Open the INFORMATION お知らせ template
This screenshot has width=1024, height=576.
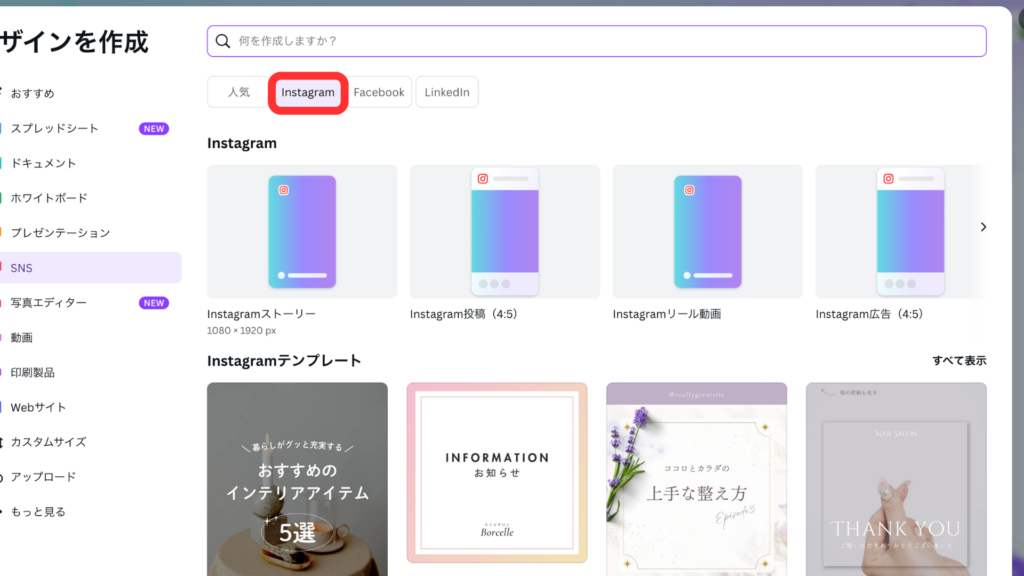497,474
